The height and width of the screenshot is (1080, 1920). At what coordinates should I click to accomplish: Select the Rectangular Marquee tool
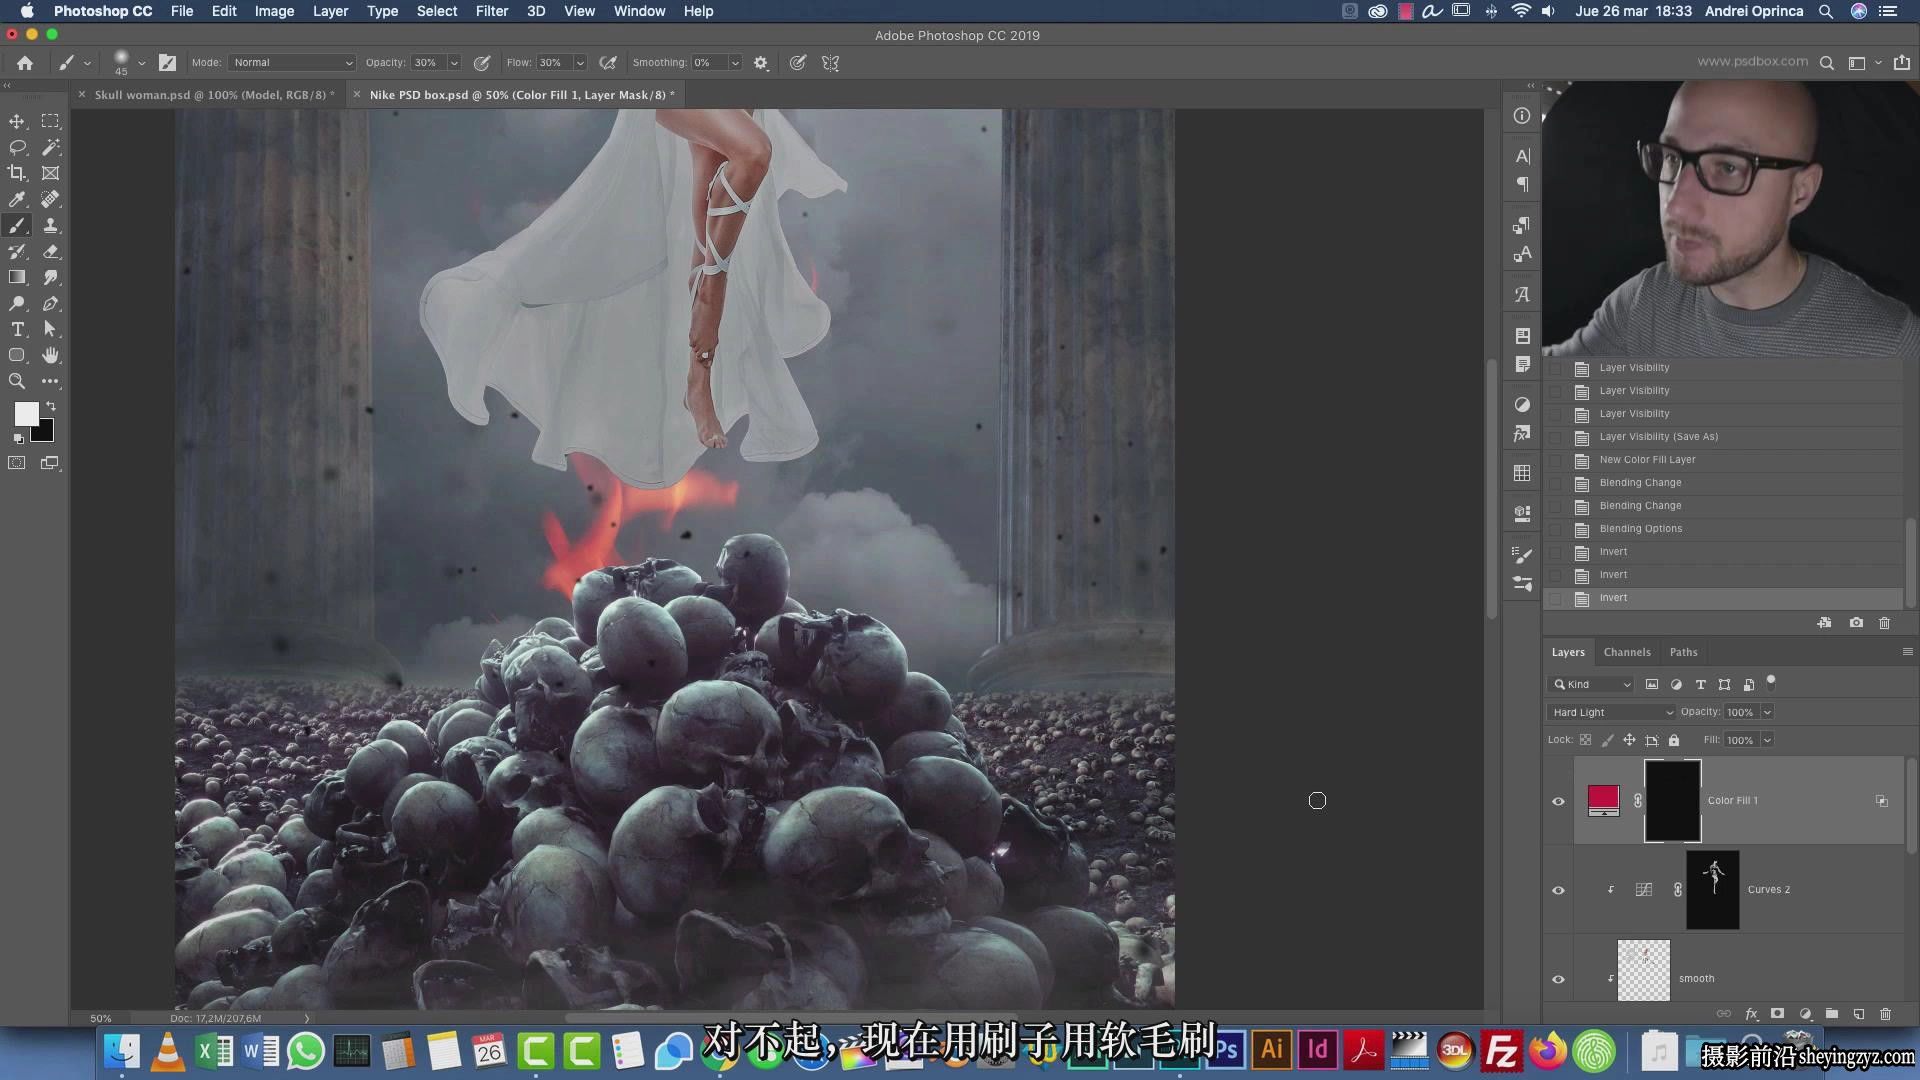[50, 121]
